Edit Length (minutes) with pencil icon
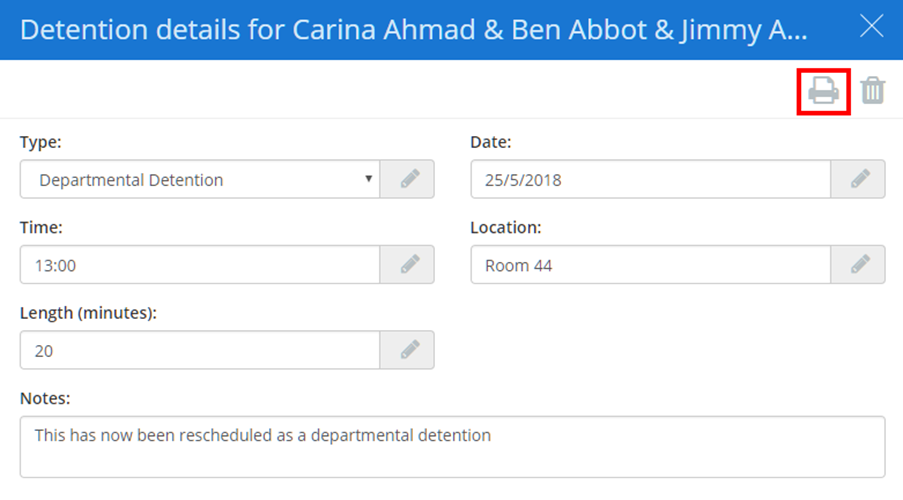 point(408,350)
